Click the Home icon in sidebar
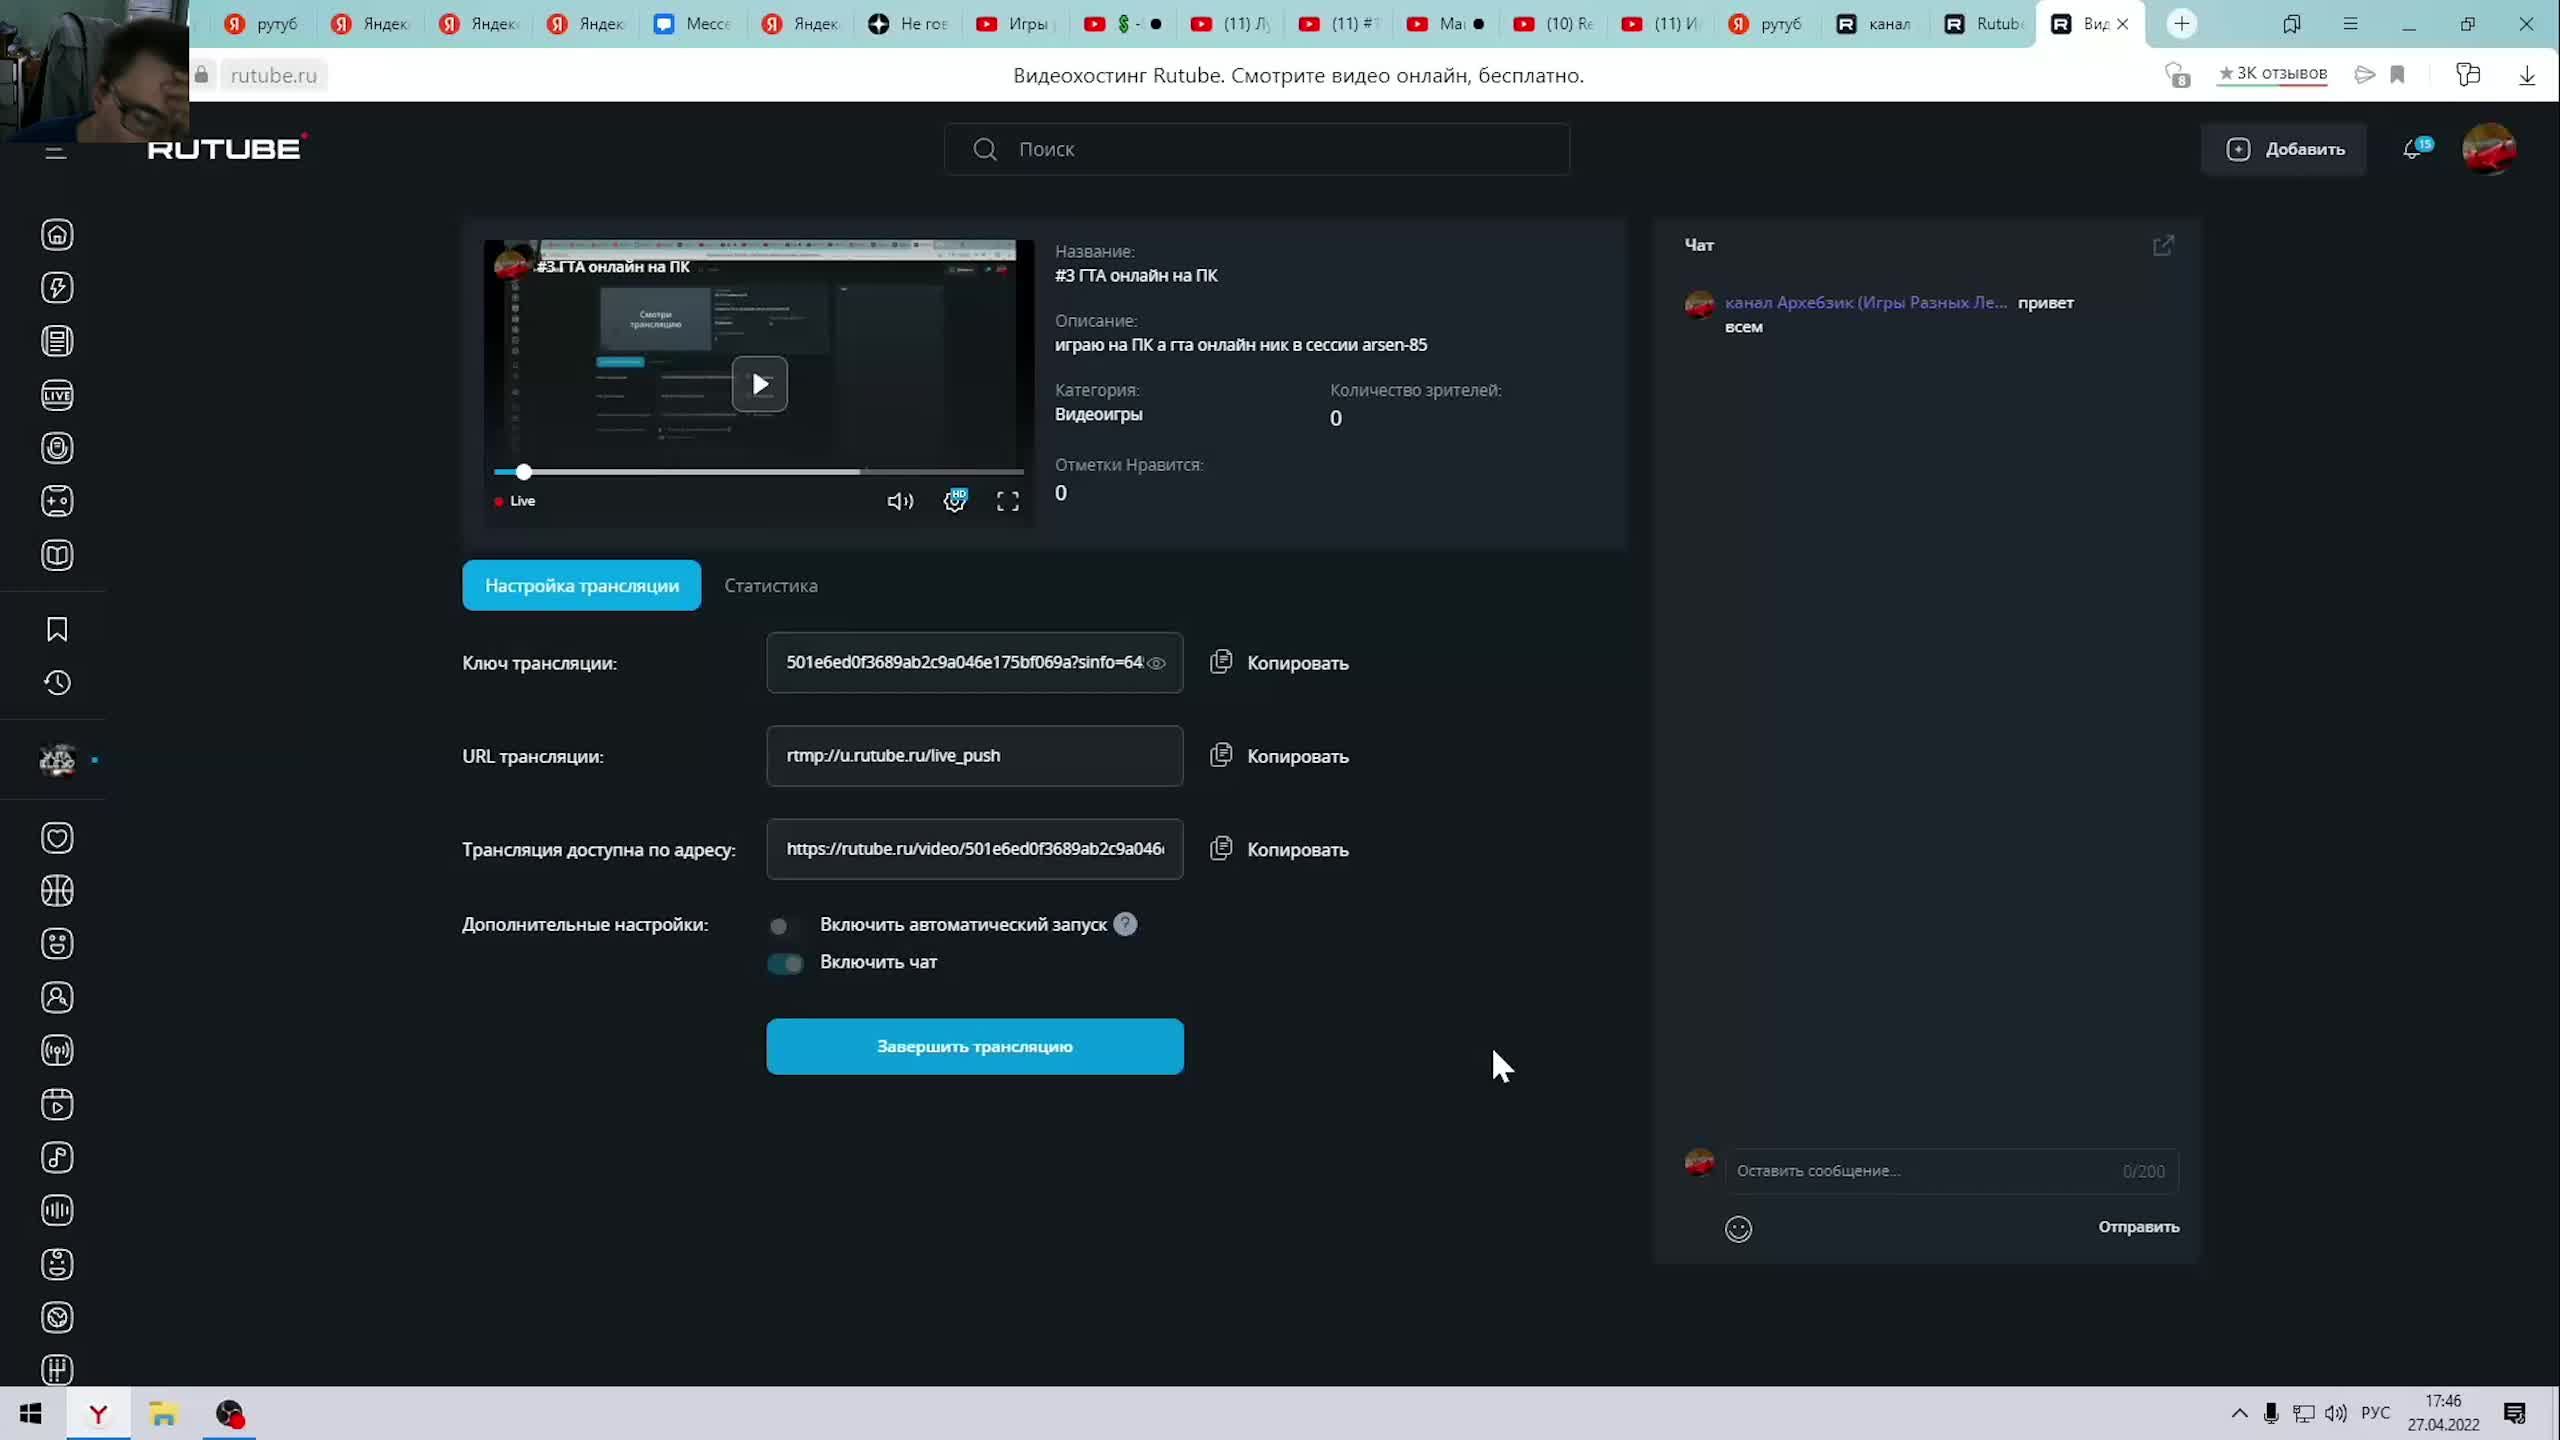Viewport: 2560px width, 1440px height. pyautogui.click(x=57, y=235)
